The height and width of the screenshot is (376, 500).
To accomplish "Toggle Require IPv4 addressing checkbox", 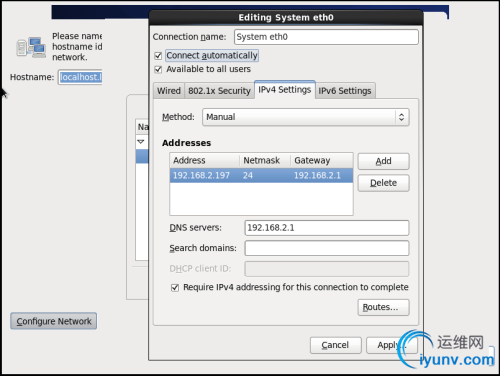I will tap(175, 288).
